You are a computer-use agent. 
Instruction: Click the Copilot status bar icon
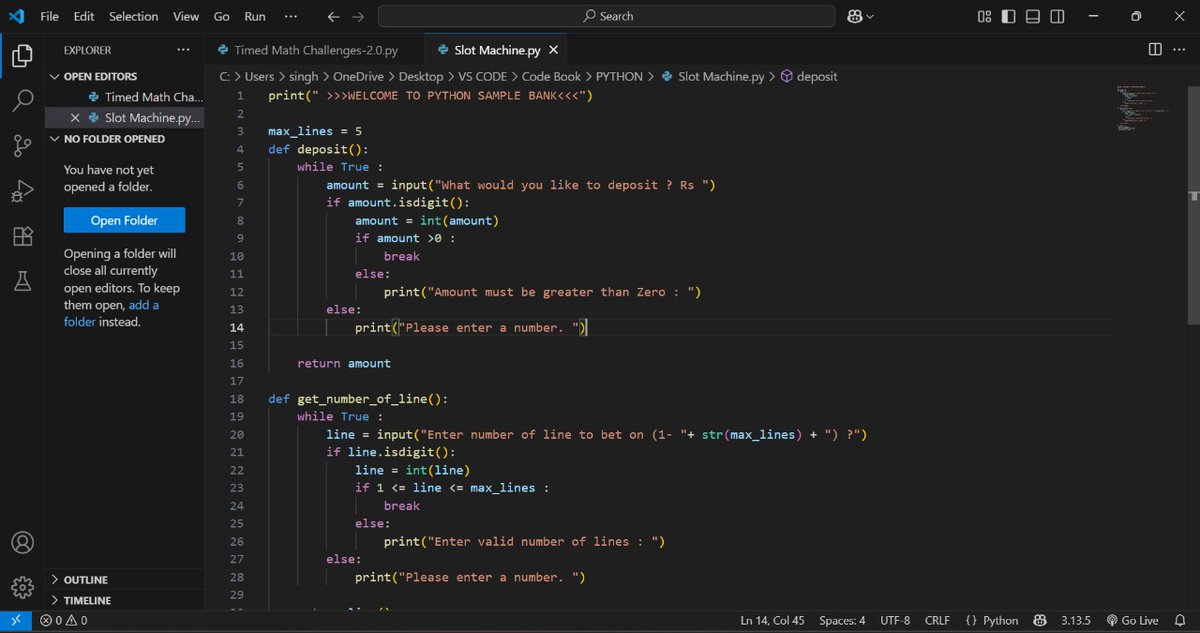point(1040,621)
